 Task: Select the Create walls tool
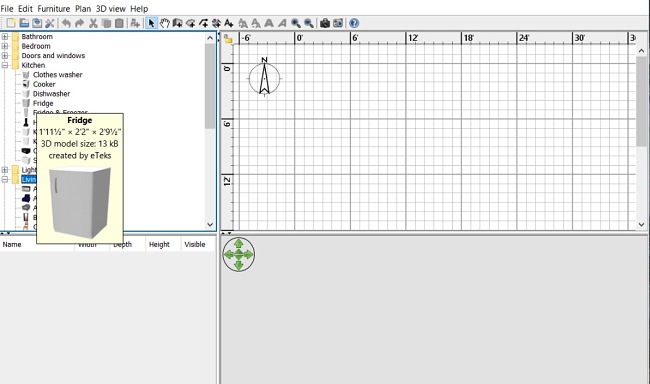[177, 23]
